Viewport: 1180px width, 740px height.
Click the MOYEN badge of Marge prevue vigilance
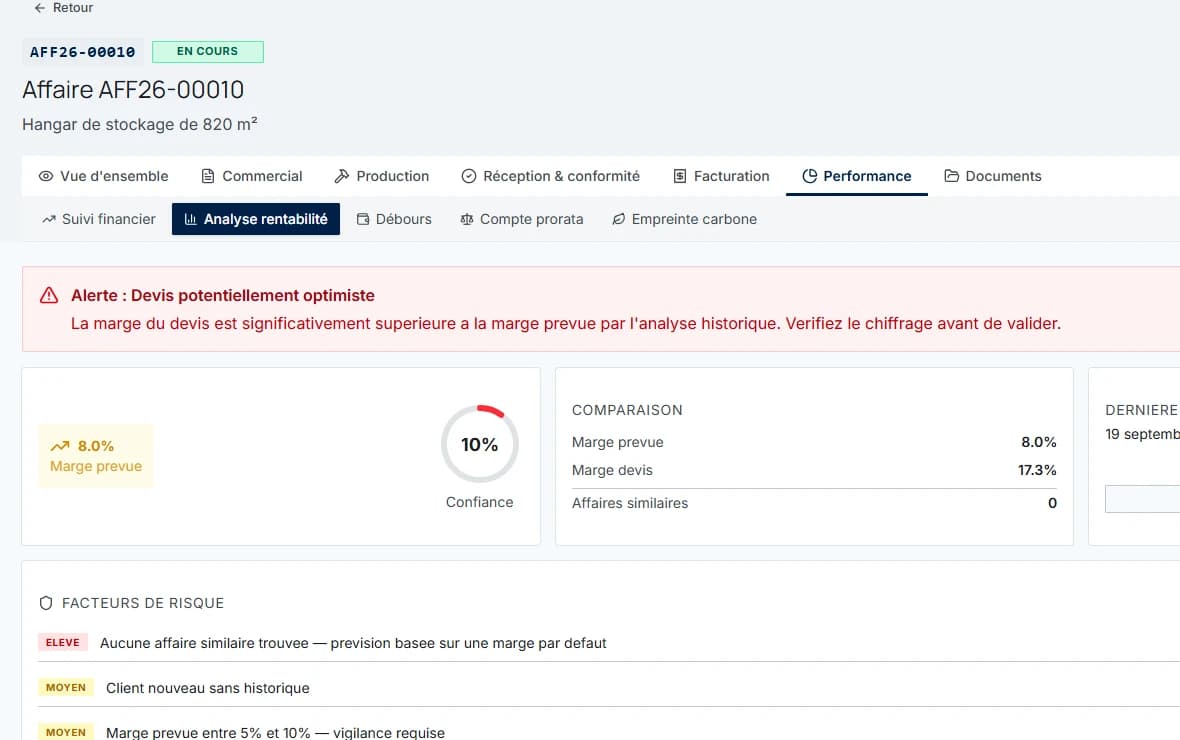(65, 732)
